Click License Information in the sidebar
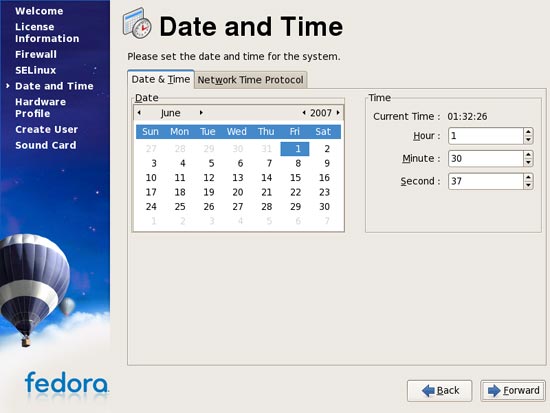 pyautogui.click(x=47, y=33)
